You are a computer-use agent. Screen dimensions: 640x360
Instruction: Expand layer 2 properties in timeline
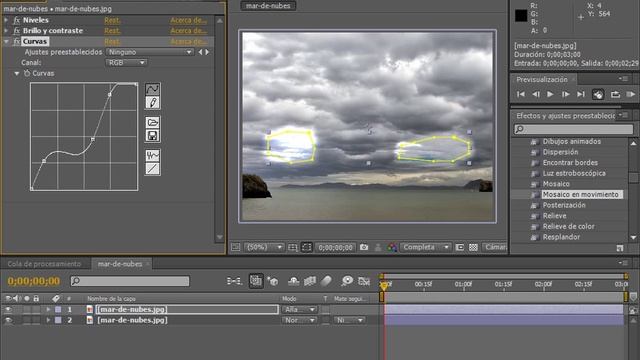(48, 320)
